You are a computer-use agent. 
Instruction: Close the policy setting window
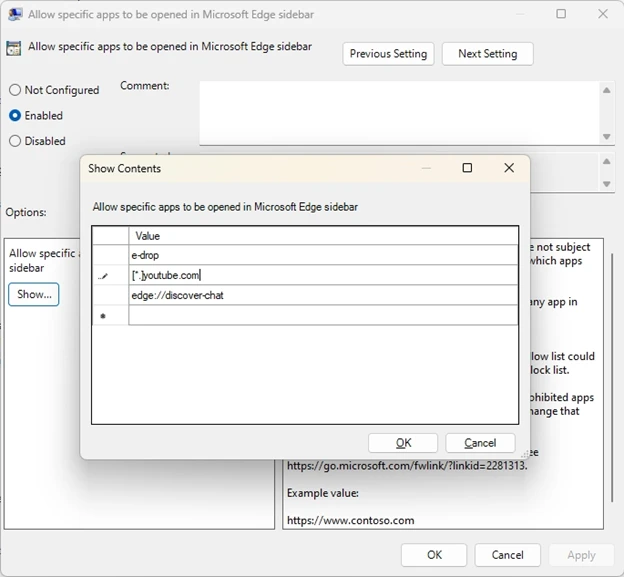(x=603, y=14)
